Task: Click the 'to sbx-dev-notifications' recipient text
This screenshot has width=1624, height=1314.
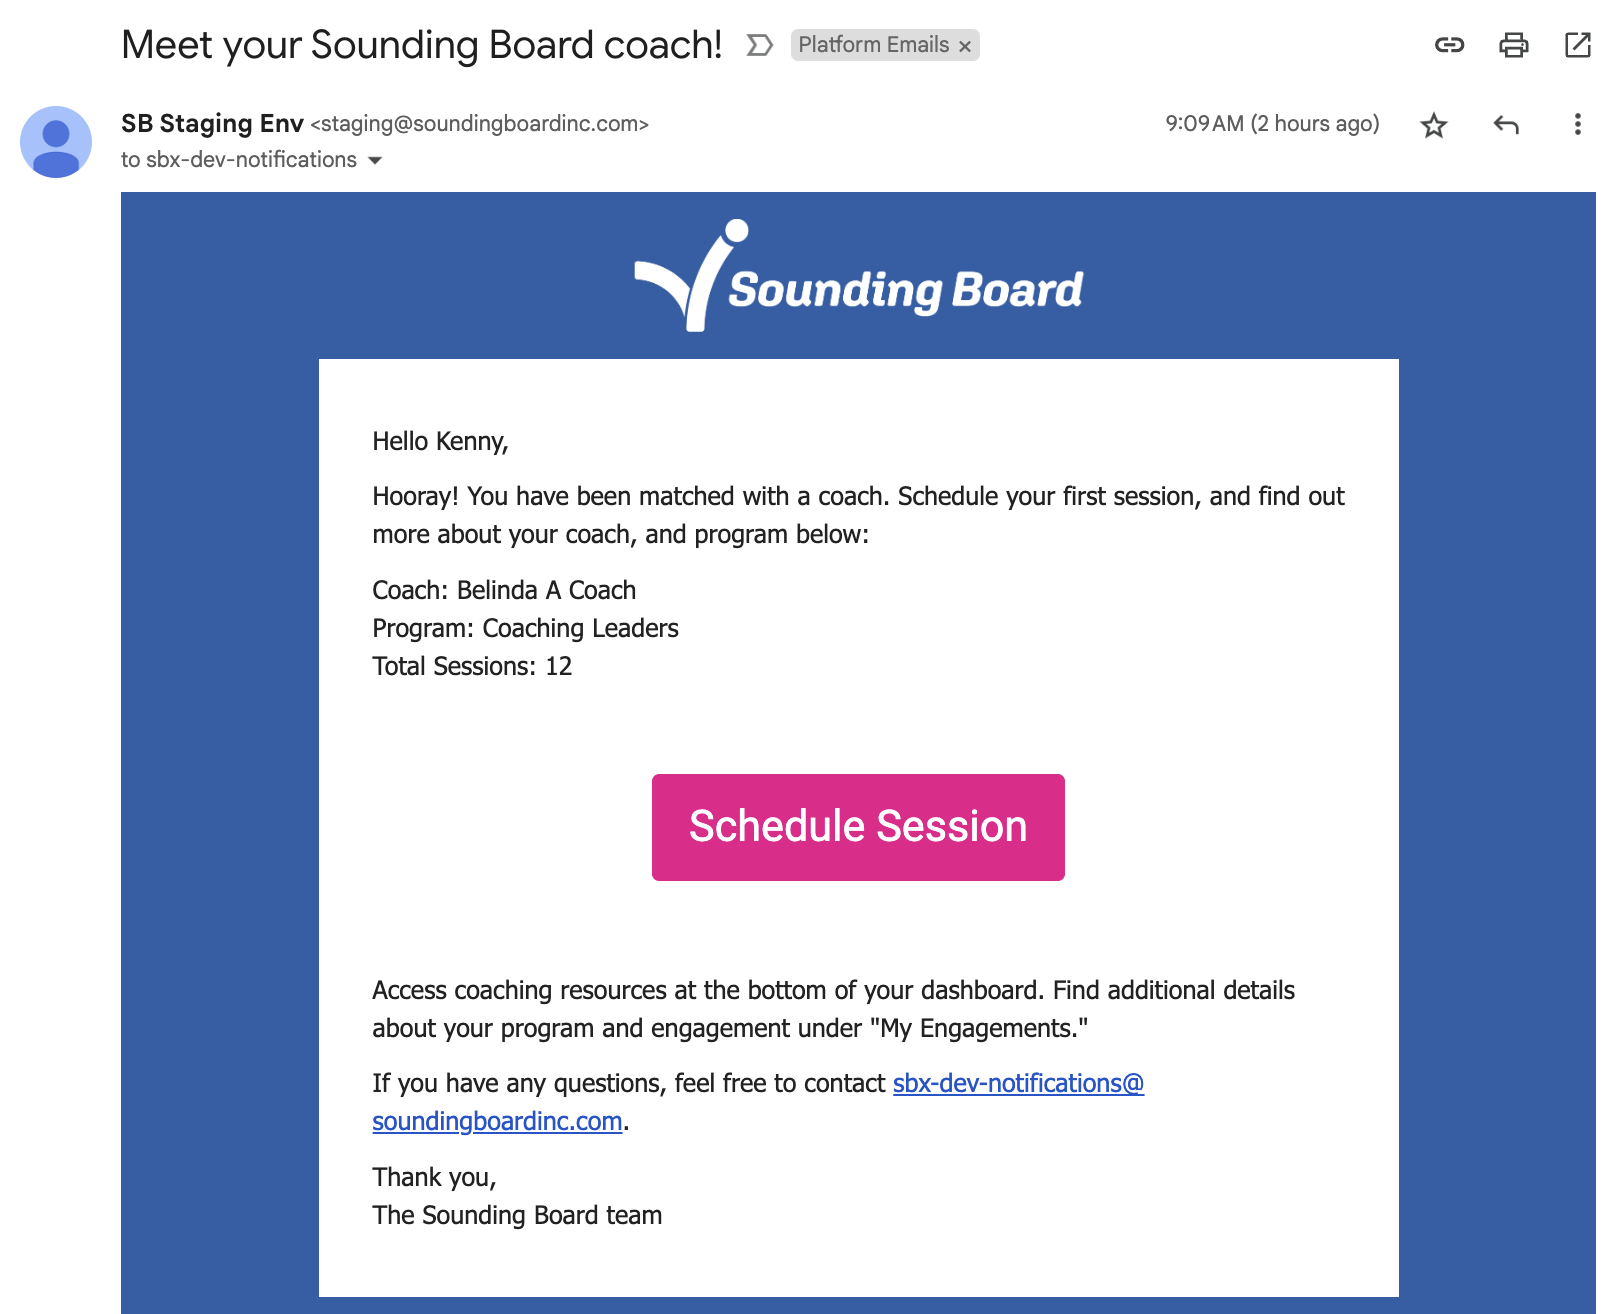Action: point(239,160)
